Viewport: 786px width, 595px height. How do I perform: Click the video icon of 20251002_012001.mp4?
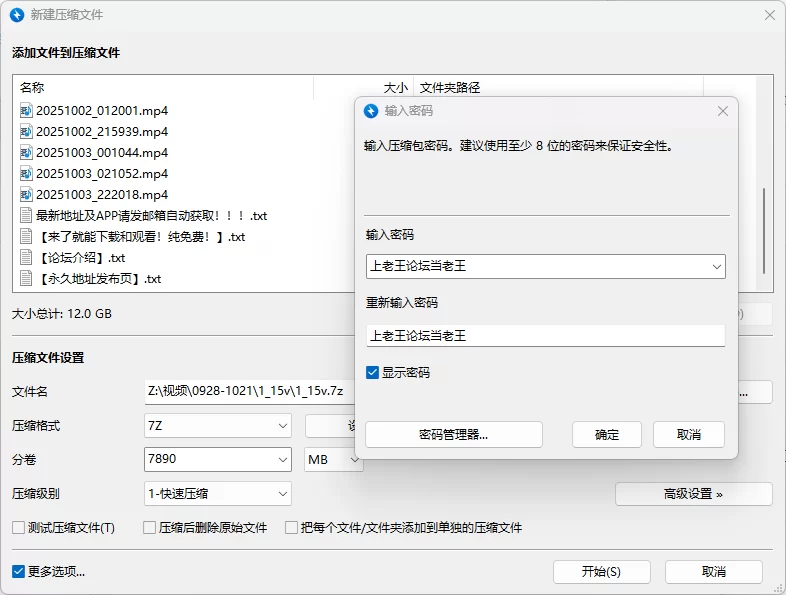(26, 110)
